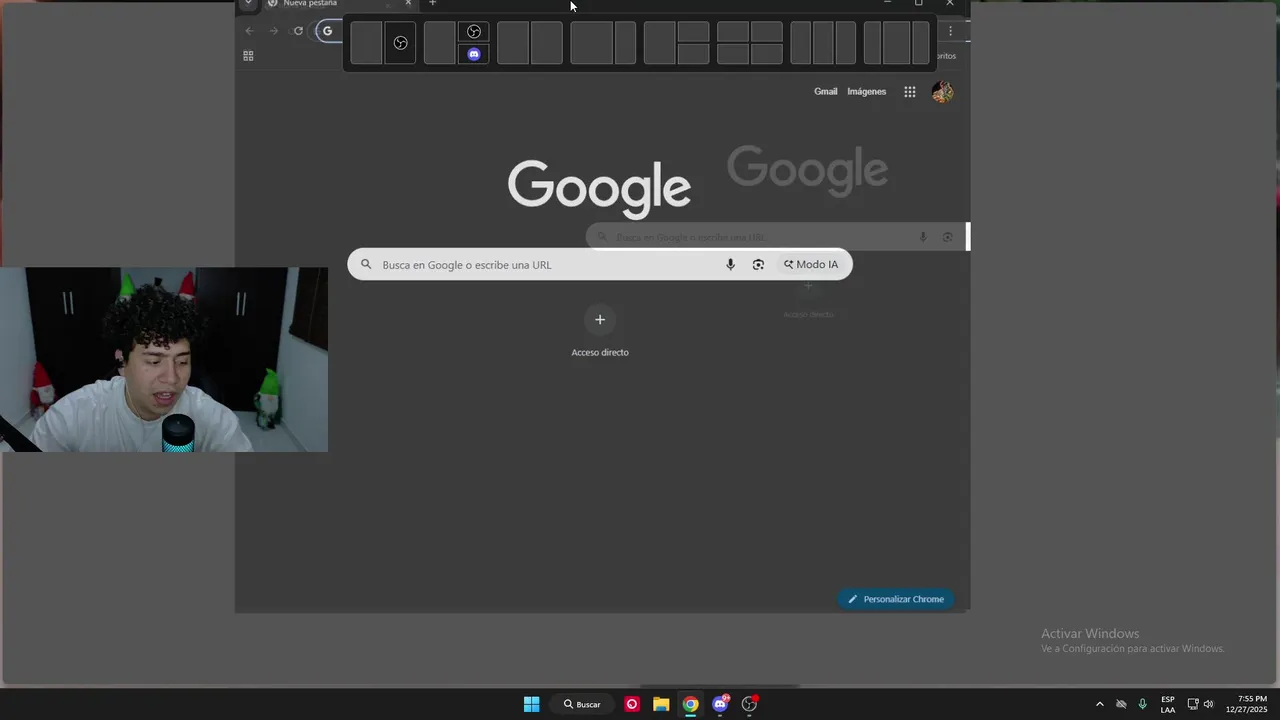Snap to the wide left zone of the uneven layout
The height and width of the screenshot is (720, 1280).
(592, 43)
